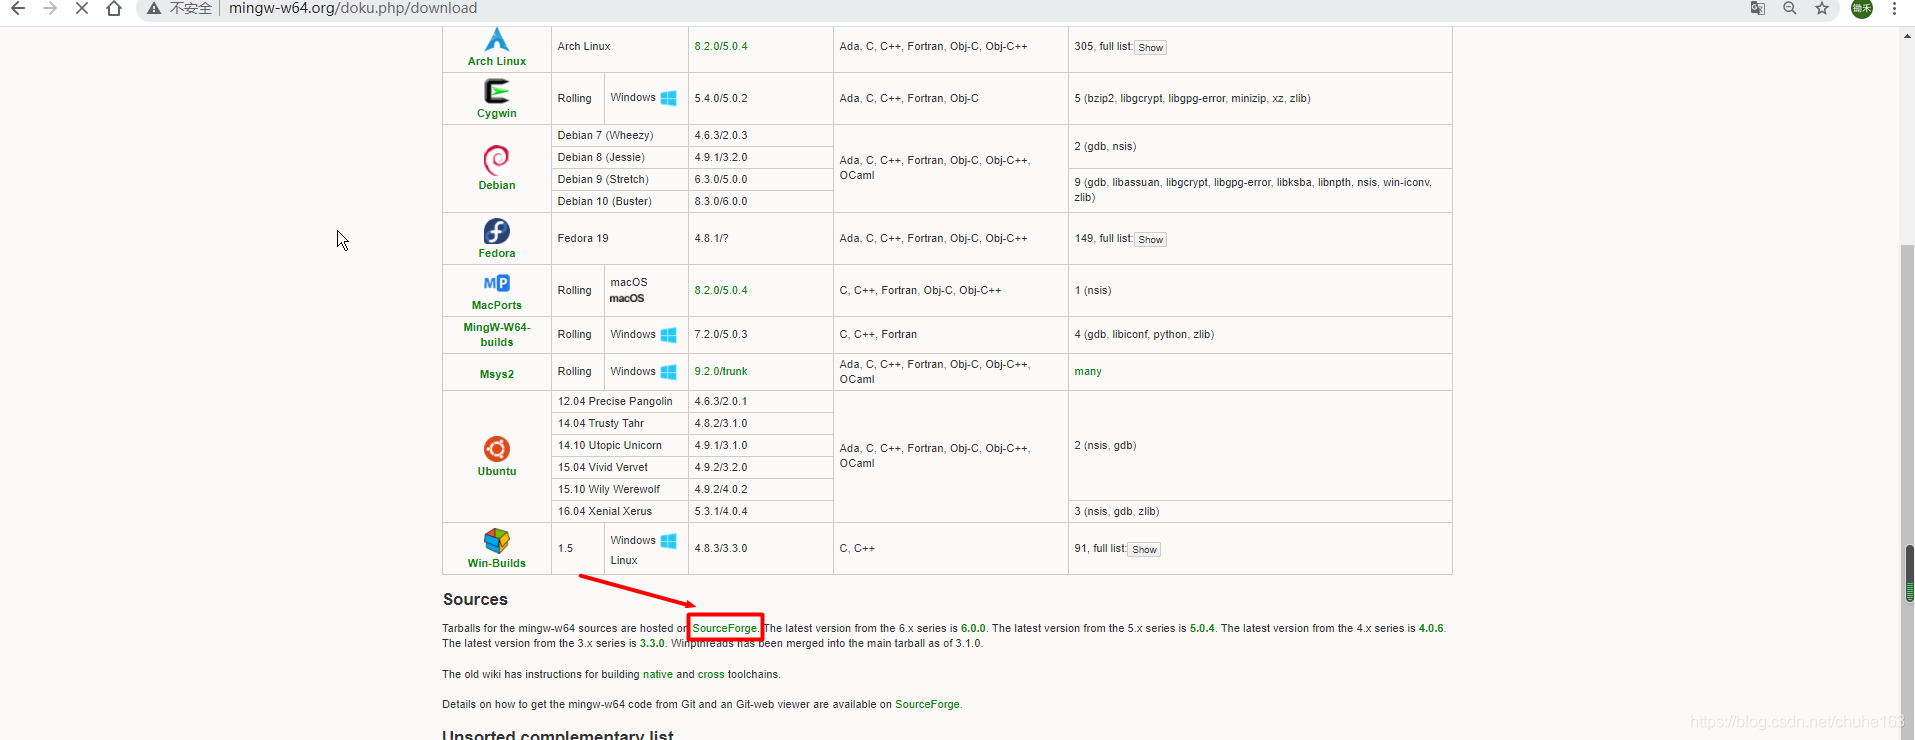Click the Msys2 9.2.0/trunk version link
This screenshot has height=740, width=1915.
click(x=721, y=371)
